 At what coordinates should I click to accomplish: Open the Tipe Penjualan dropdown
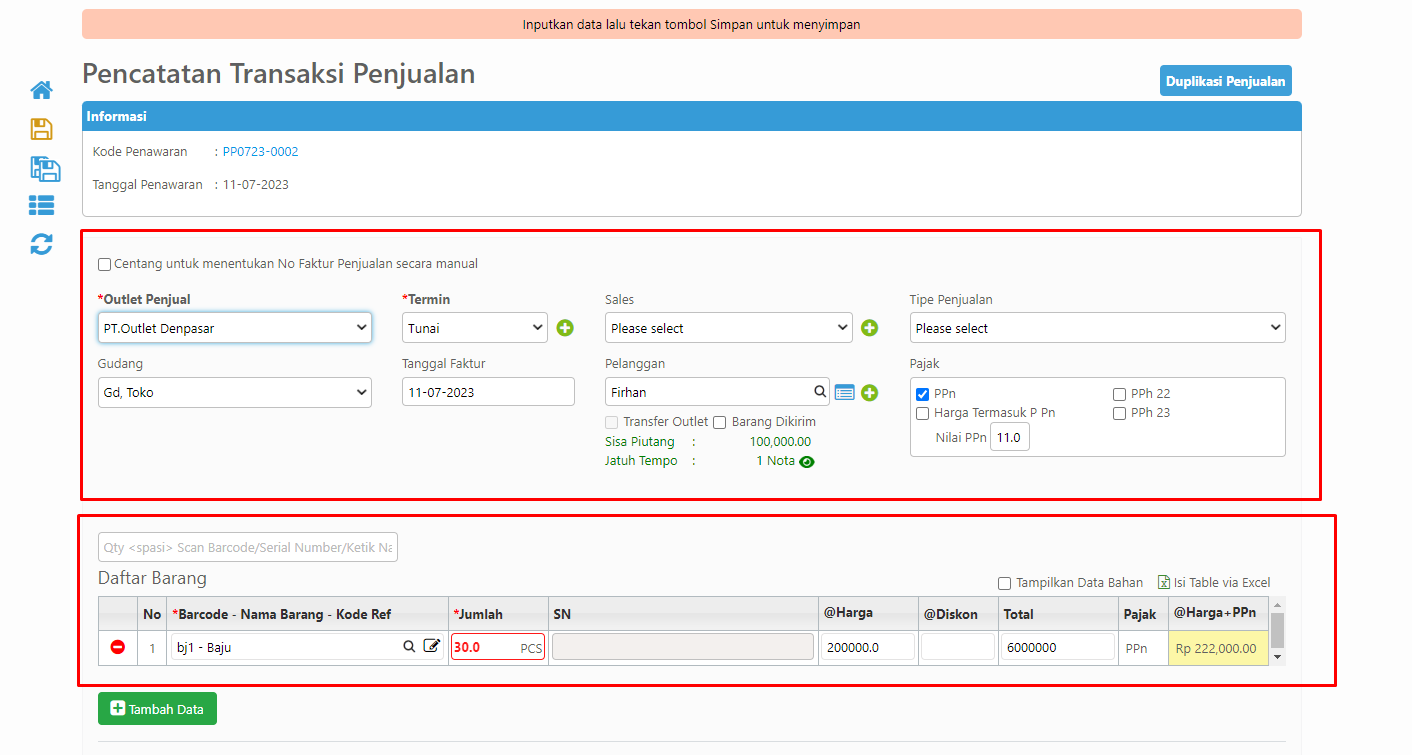(x=1098, y=328)
